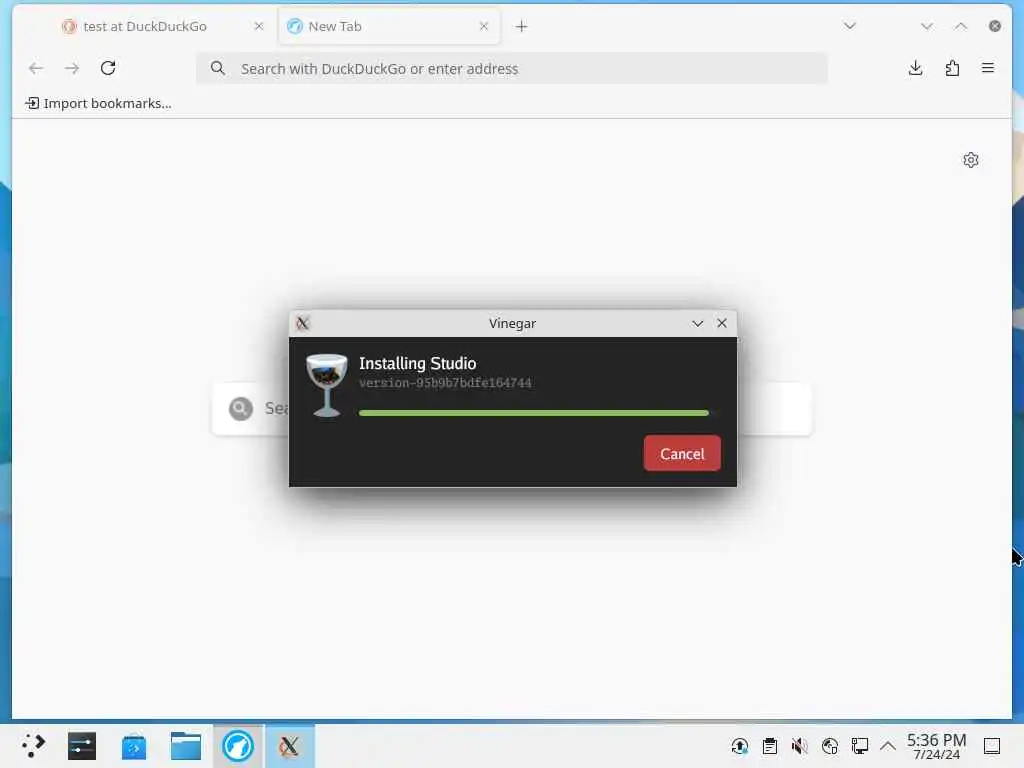Screen dimensions: 1024x768
Task: Close the test at DuckDuckGo tab
Action: 259,26
